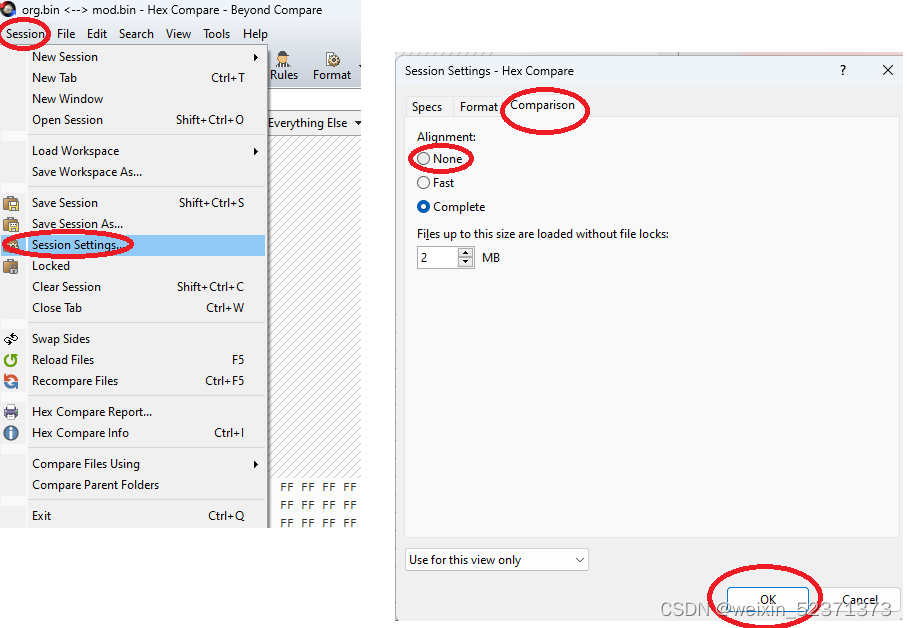This screenshot has width=907, height=628.
Task: Choose Session Settings from the menu
Action: pyautogui.click(x=133, y=245)
